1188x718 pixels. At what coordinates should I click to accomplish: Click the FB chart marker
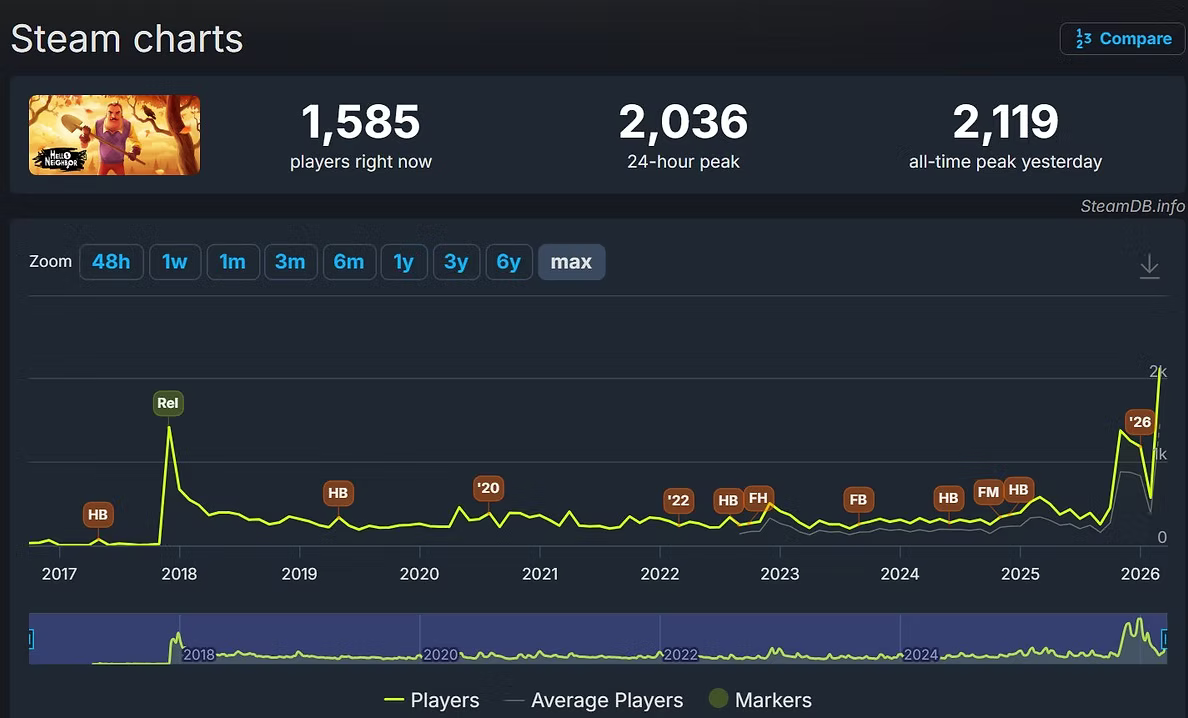[858, 500]
